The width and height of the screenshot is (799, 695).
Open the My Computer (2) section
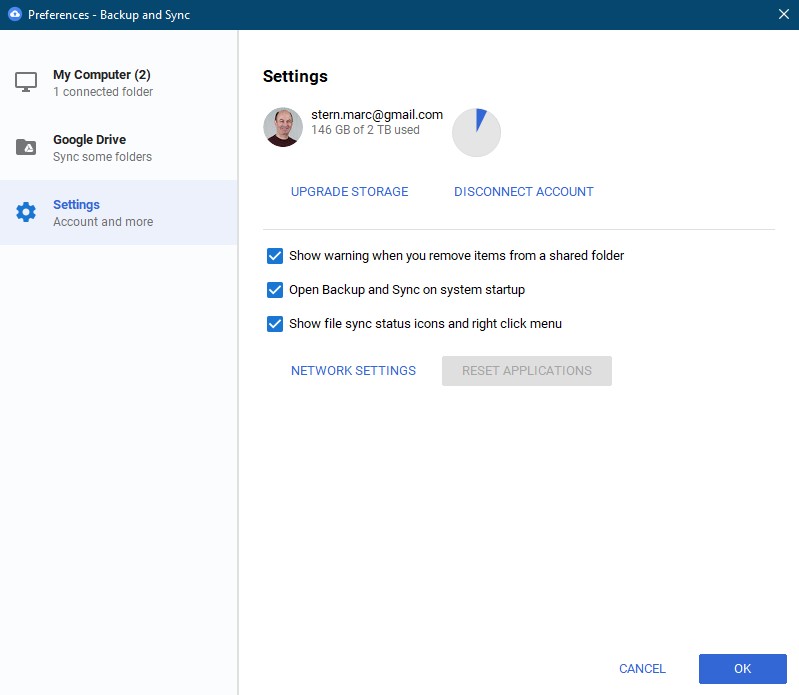click(x=119, y=83)
